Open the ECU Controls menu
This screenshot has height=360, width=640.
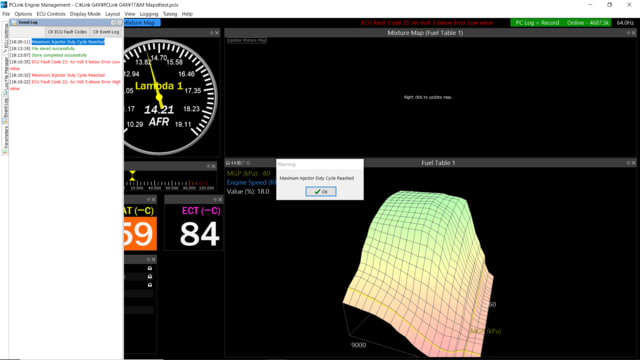[51, 14]
